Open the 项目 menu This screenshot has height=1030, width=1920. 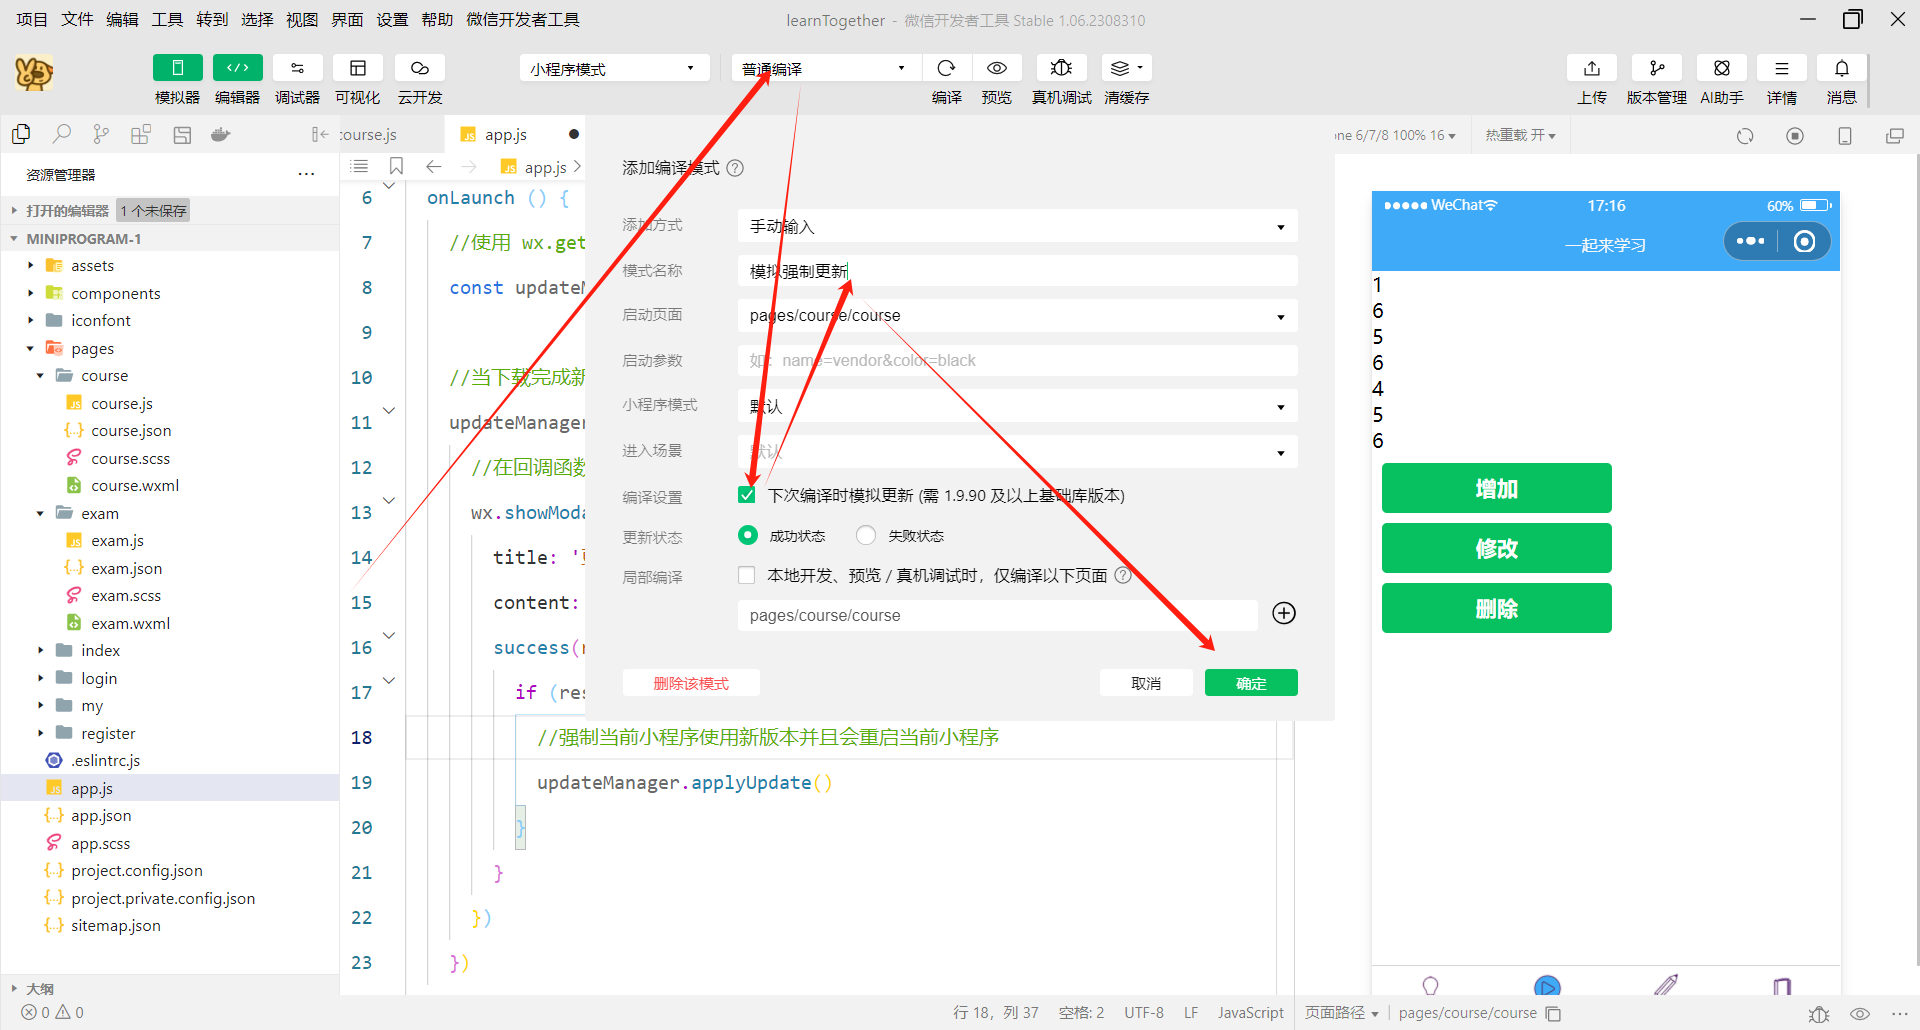32,19
